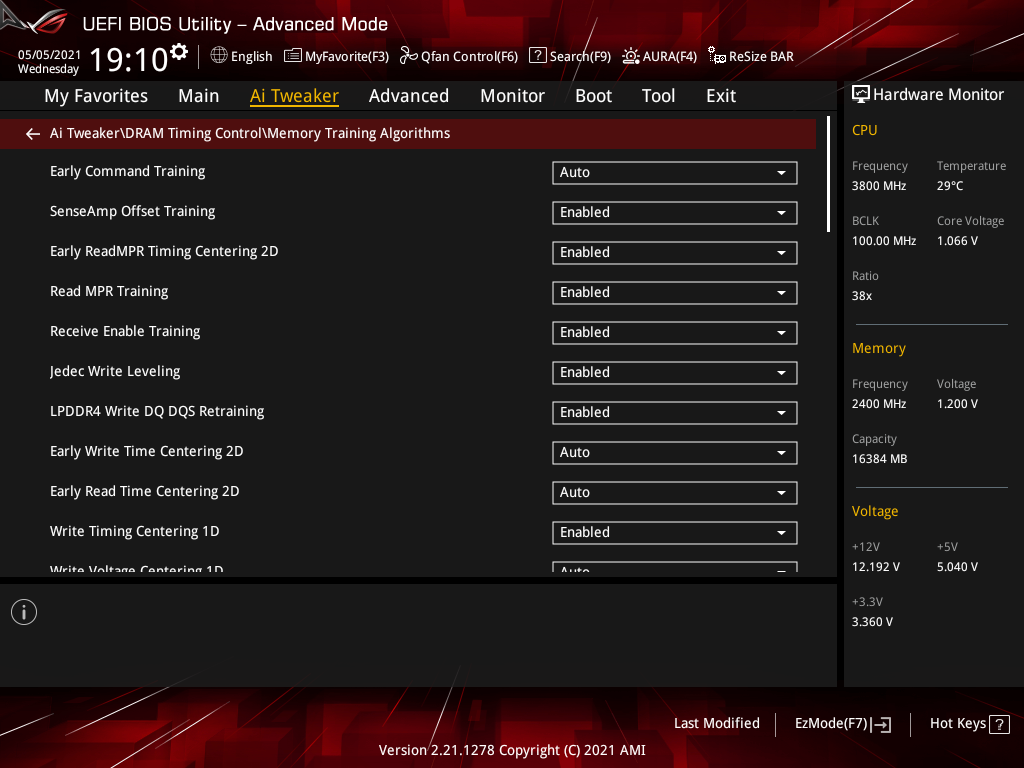Select the Early Write Time Centering 2D label
This screenshot has width=1024, height=768.
[x=146, y=452]
